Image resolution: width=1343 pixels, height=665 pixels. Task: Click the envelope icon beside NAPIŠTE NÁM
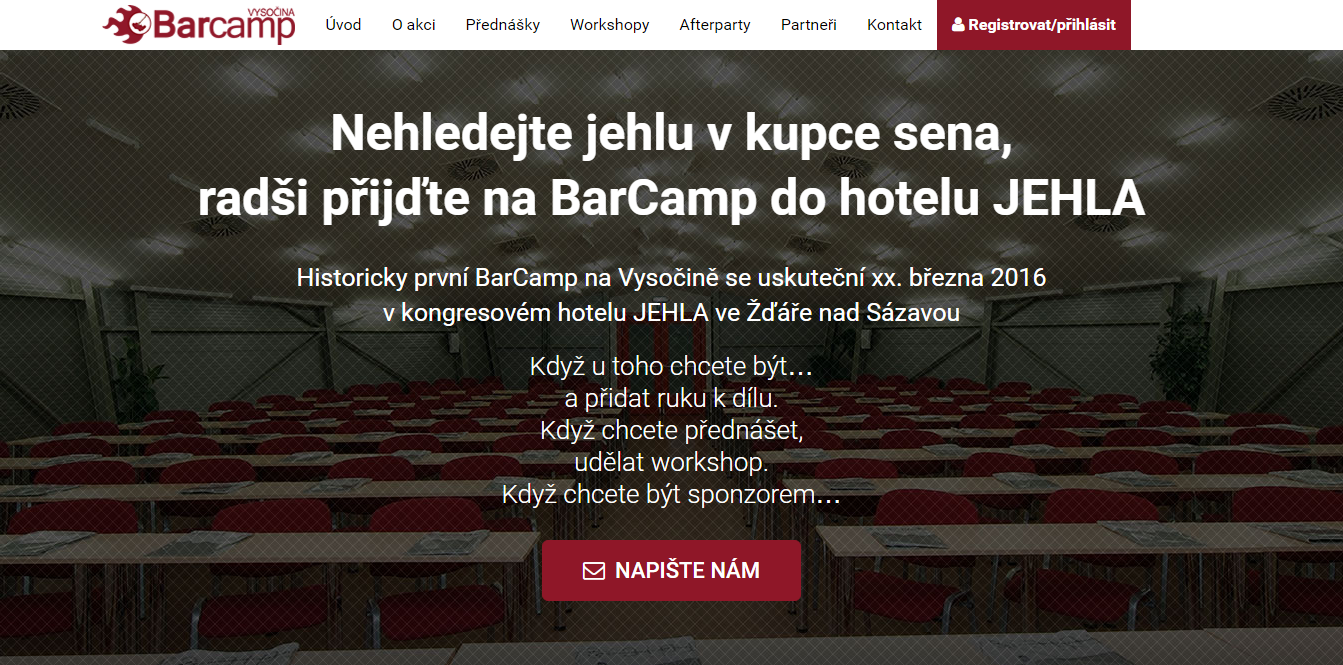[594, 571]
